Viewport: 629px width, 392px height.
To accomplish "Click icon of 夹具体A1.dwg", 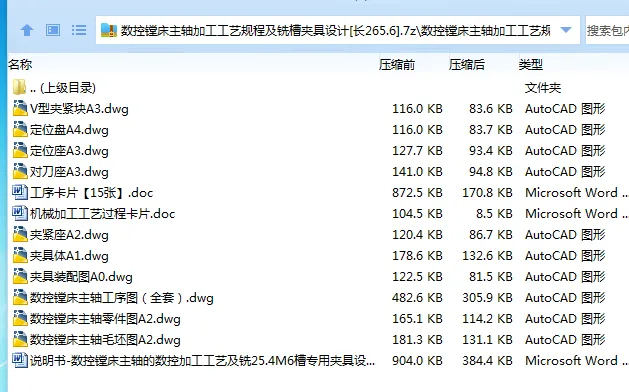I will tap(20, 255).
